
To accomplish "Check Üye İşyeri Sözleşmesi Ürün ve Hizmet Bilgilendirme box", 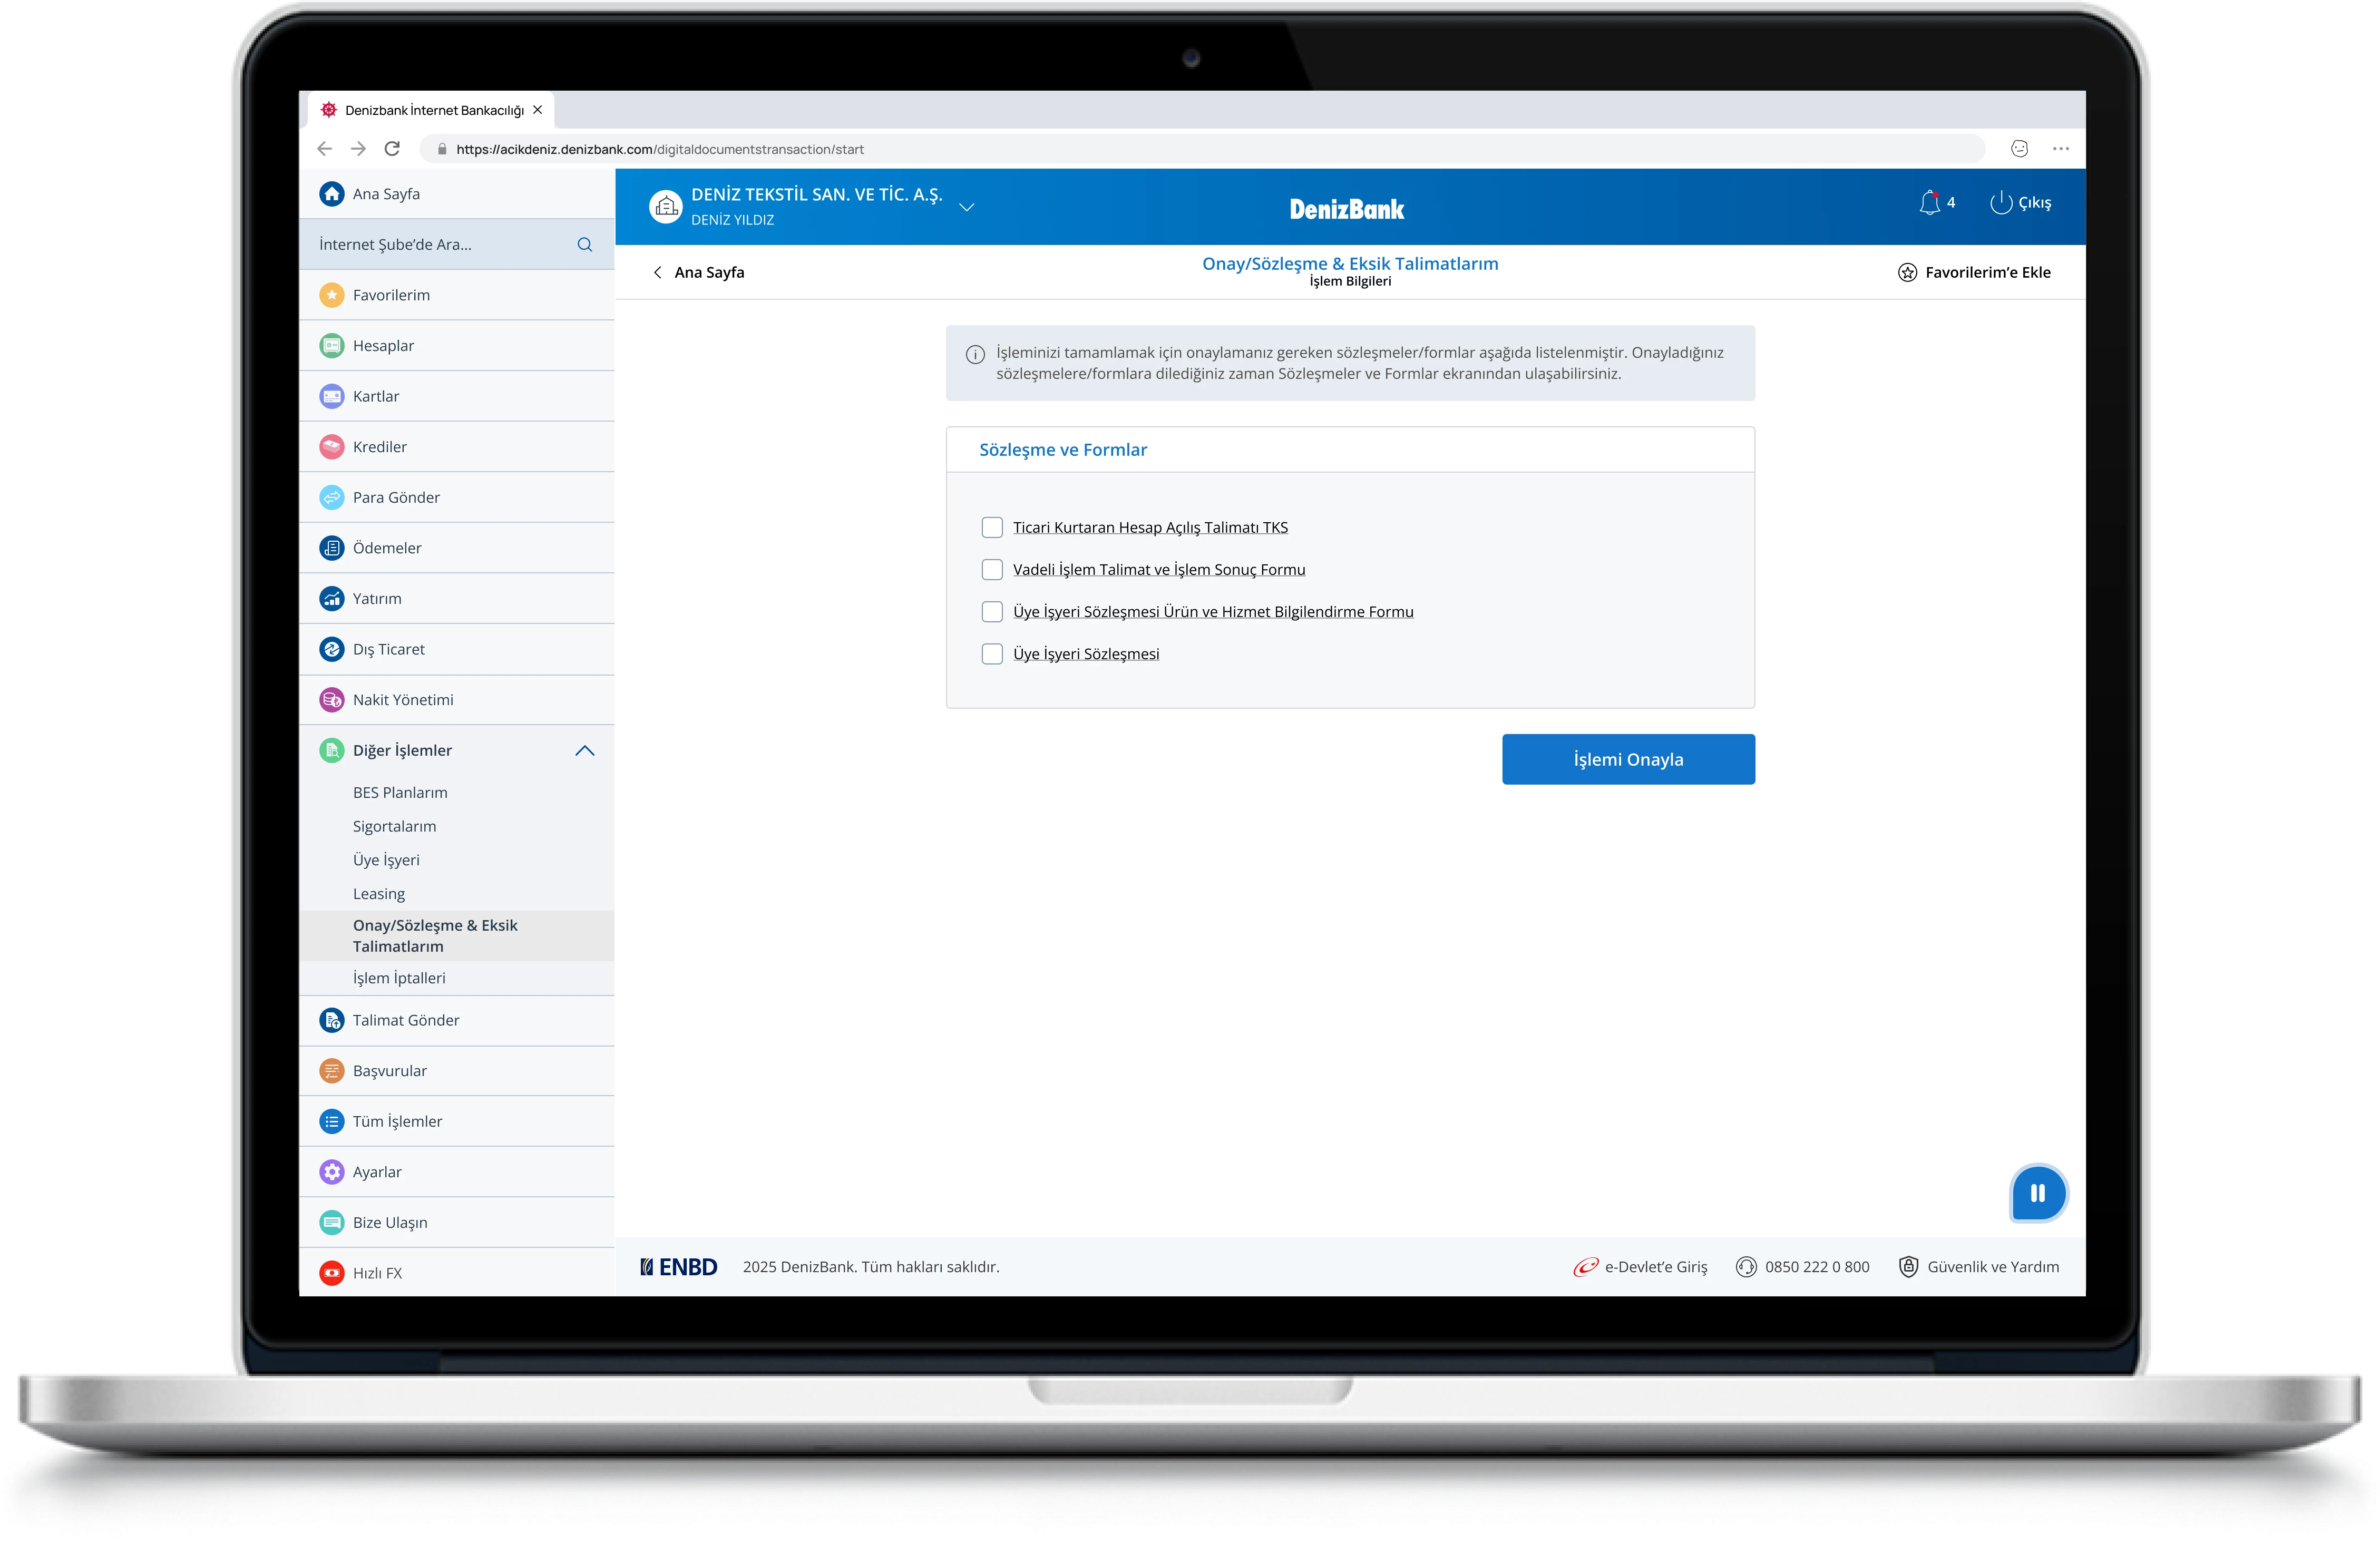I will [992, 612].
